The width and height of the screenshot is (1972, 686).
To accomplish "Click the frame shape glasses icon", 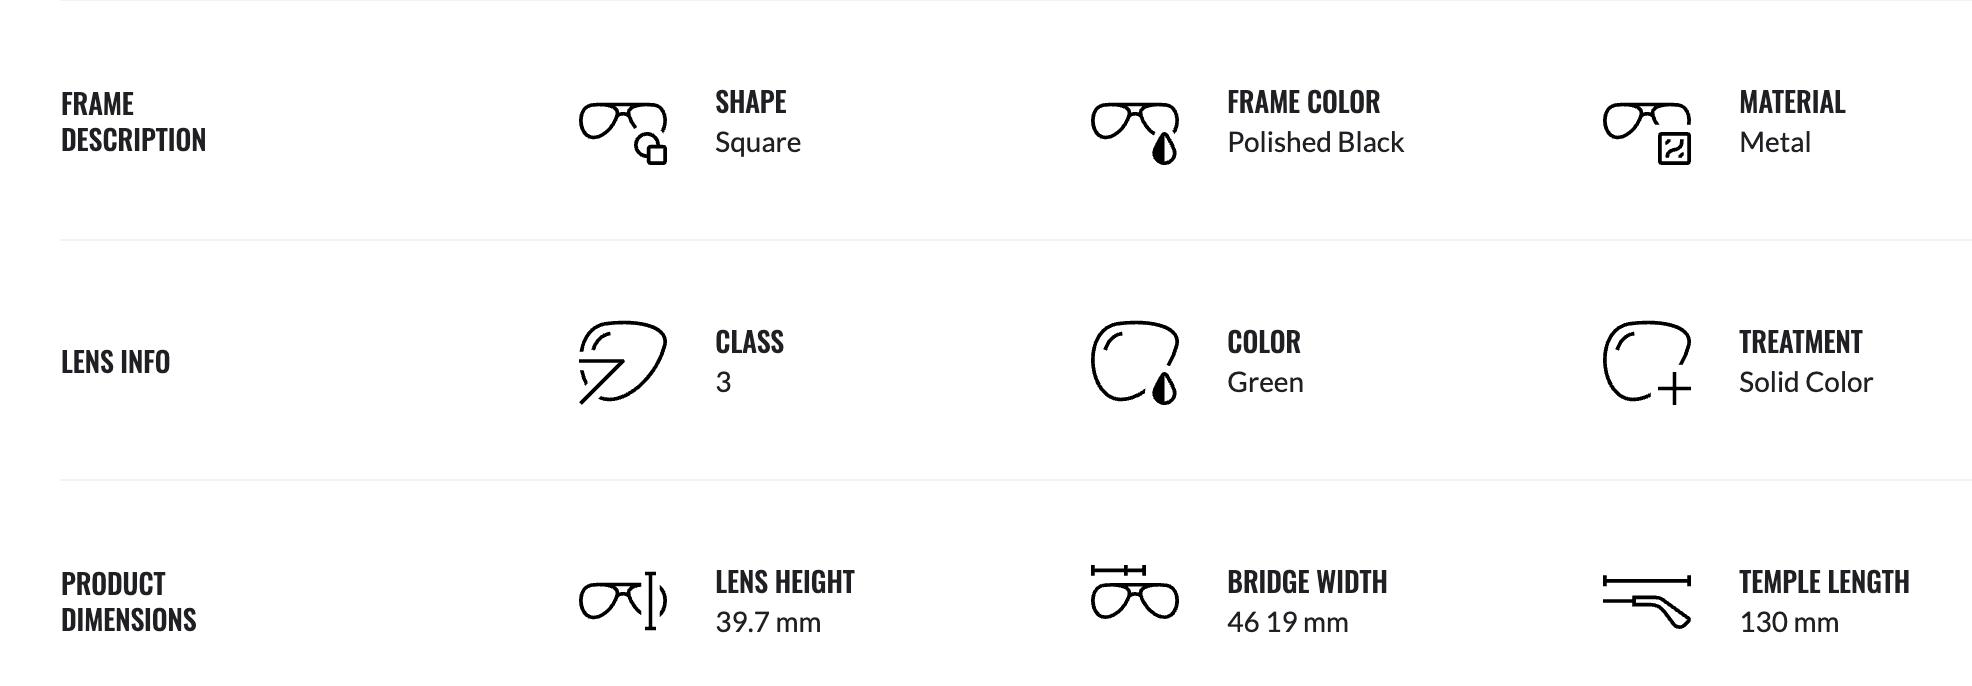I will [623, 132].
